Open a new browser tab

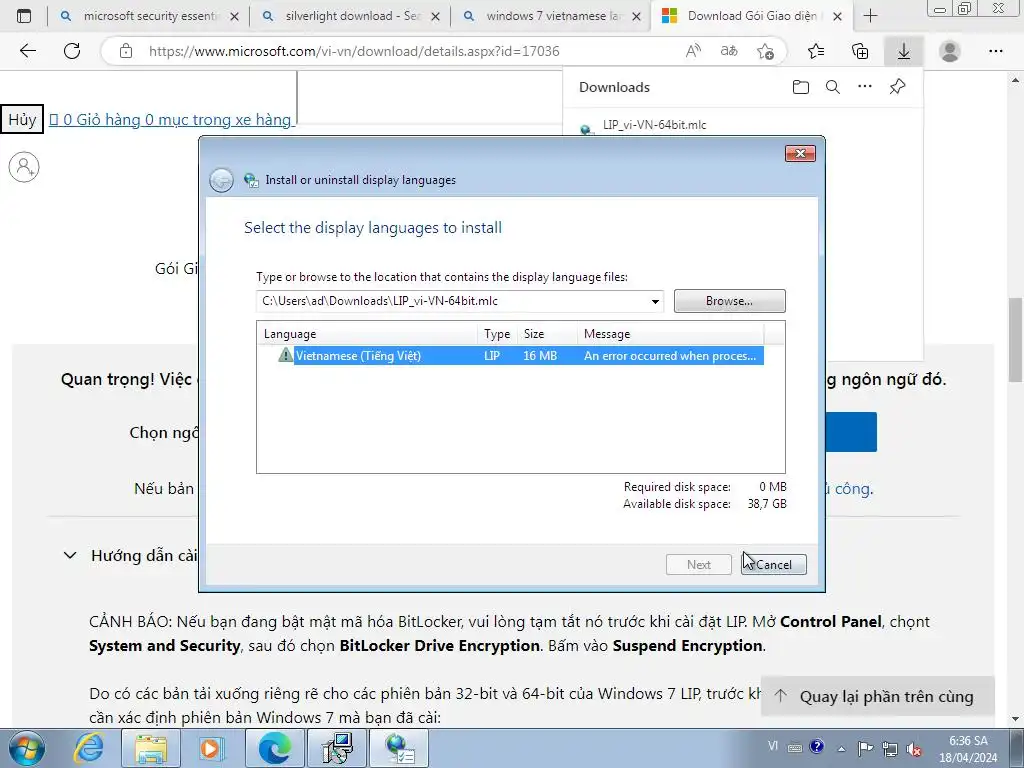coord(871,16)
